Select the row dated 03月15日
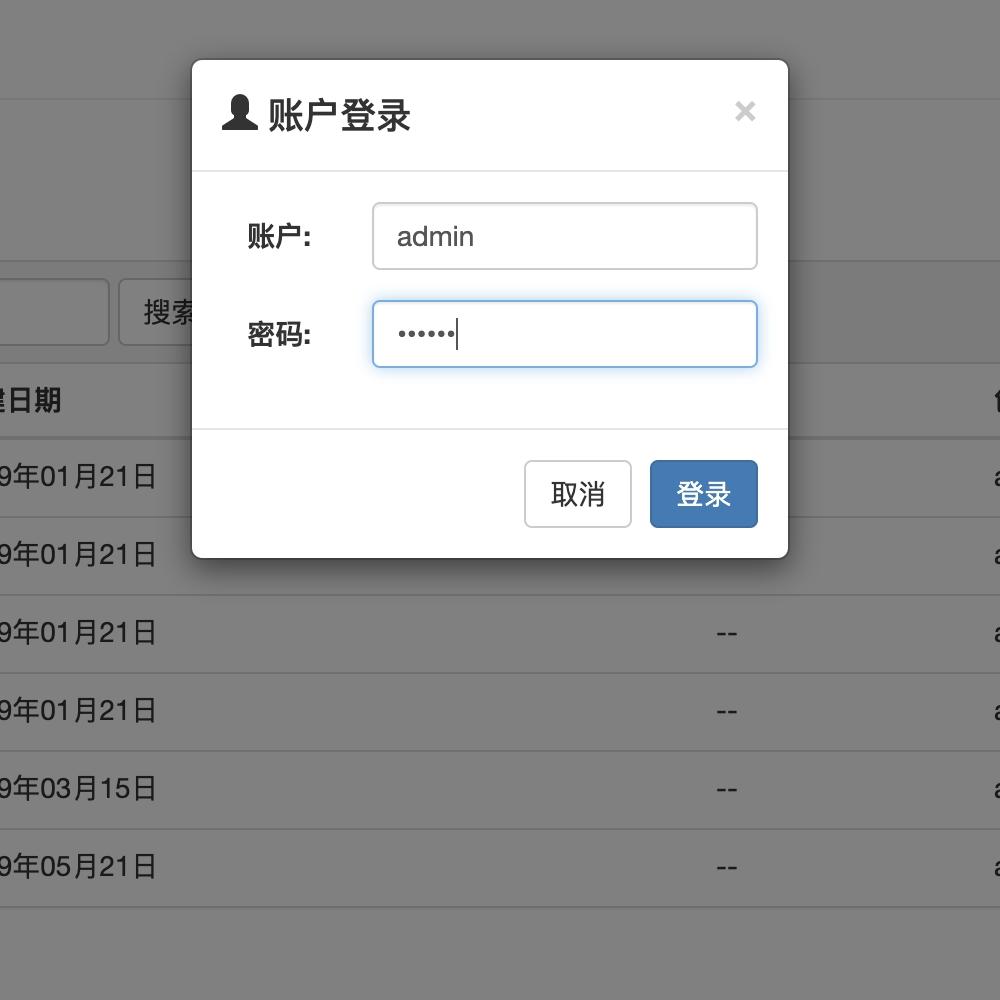Viewport: 1000px width, 1000px height. coord(500,790)
